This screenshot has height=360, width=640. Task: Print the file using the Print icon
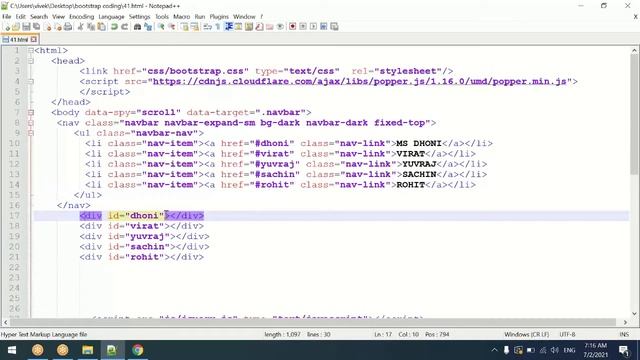[x=68, y=27]
